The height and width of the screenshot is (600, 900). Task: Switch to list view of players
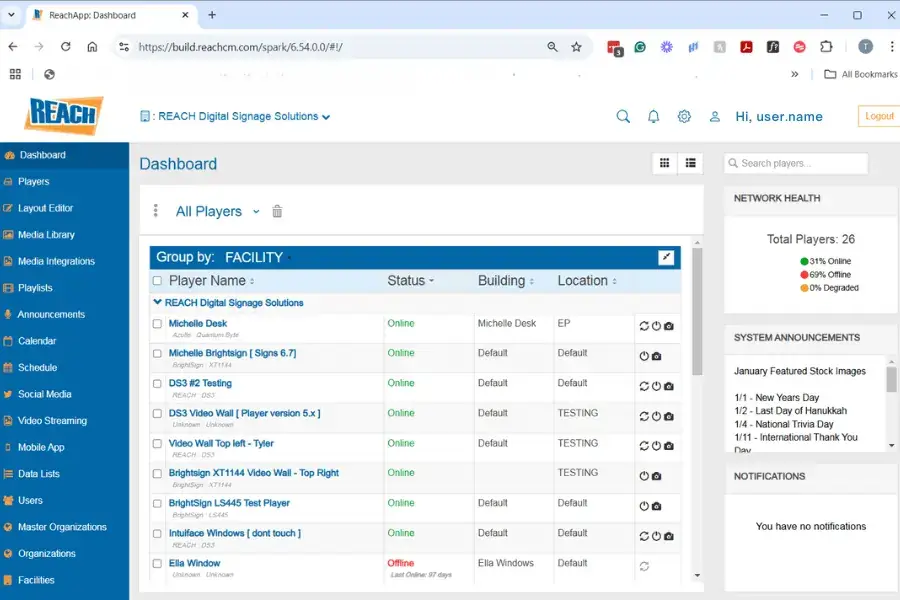[x=691, y=162]
